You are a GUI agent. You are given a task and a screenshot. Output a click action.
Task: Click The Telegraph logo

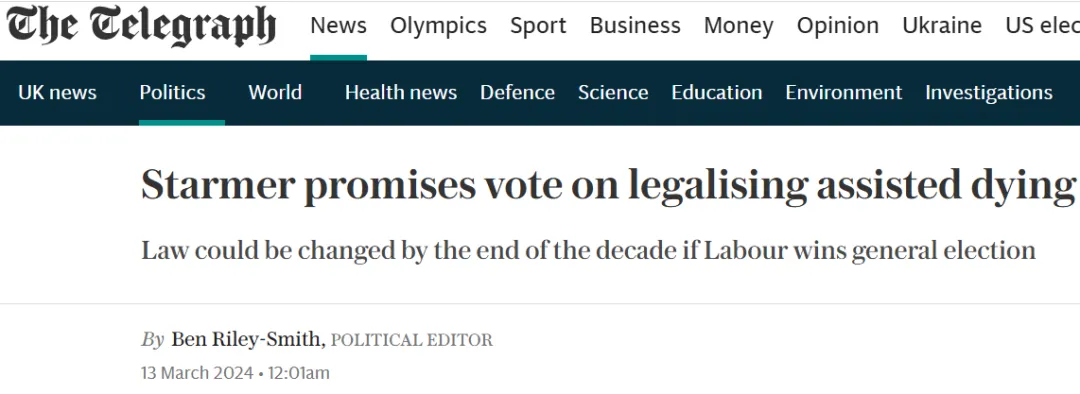coord(141,26)
